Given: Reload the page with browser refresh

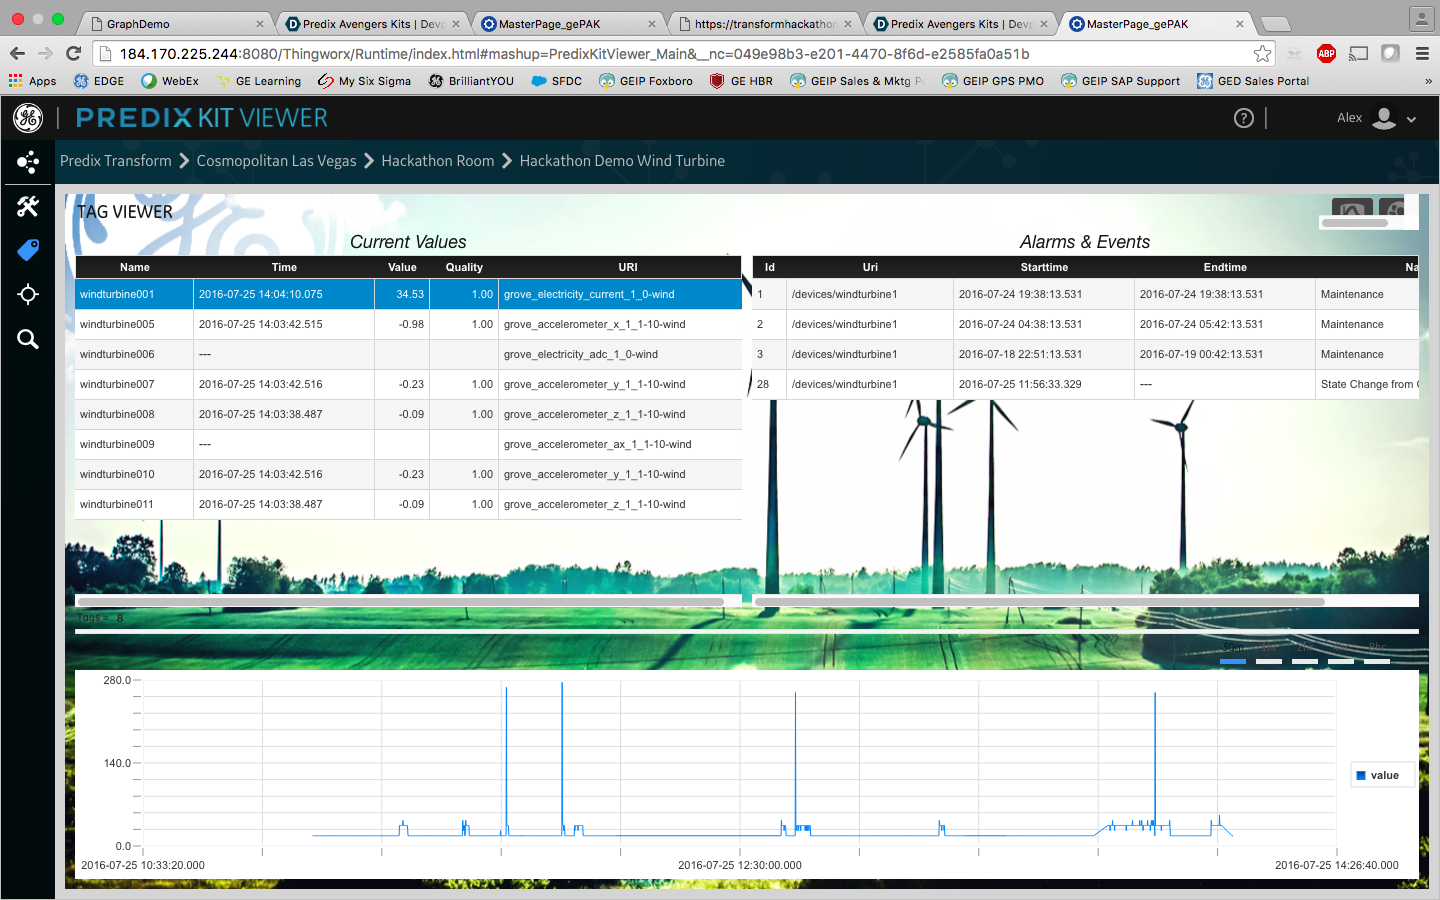Looking at the screenshot, I should click(x=73, y=54).
